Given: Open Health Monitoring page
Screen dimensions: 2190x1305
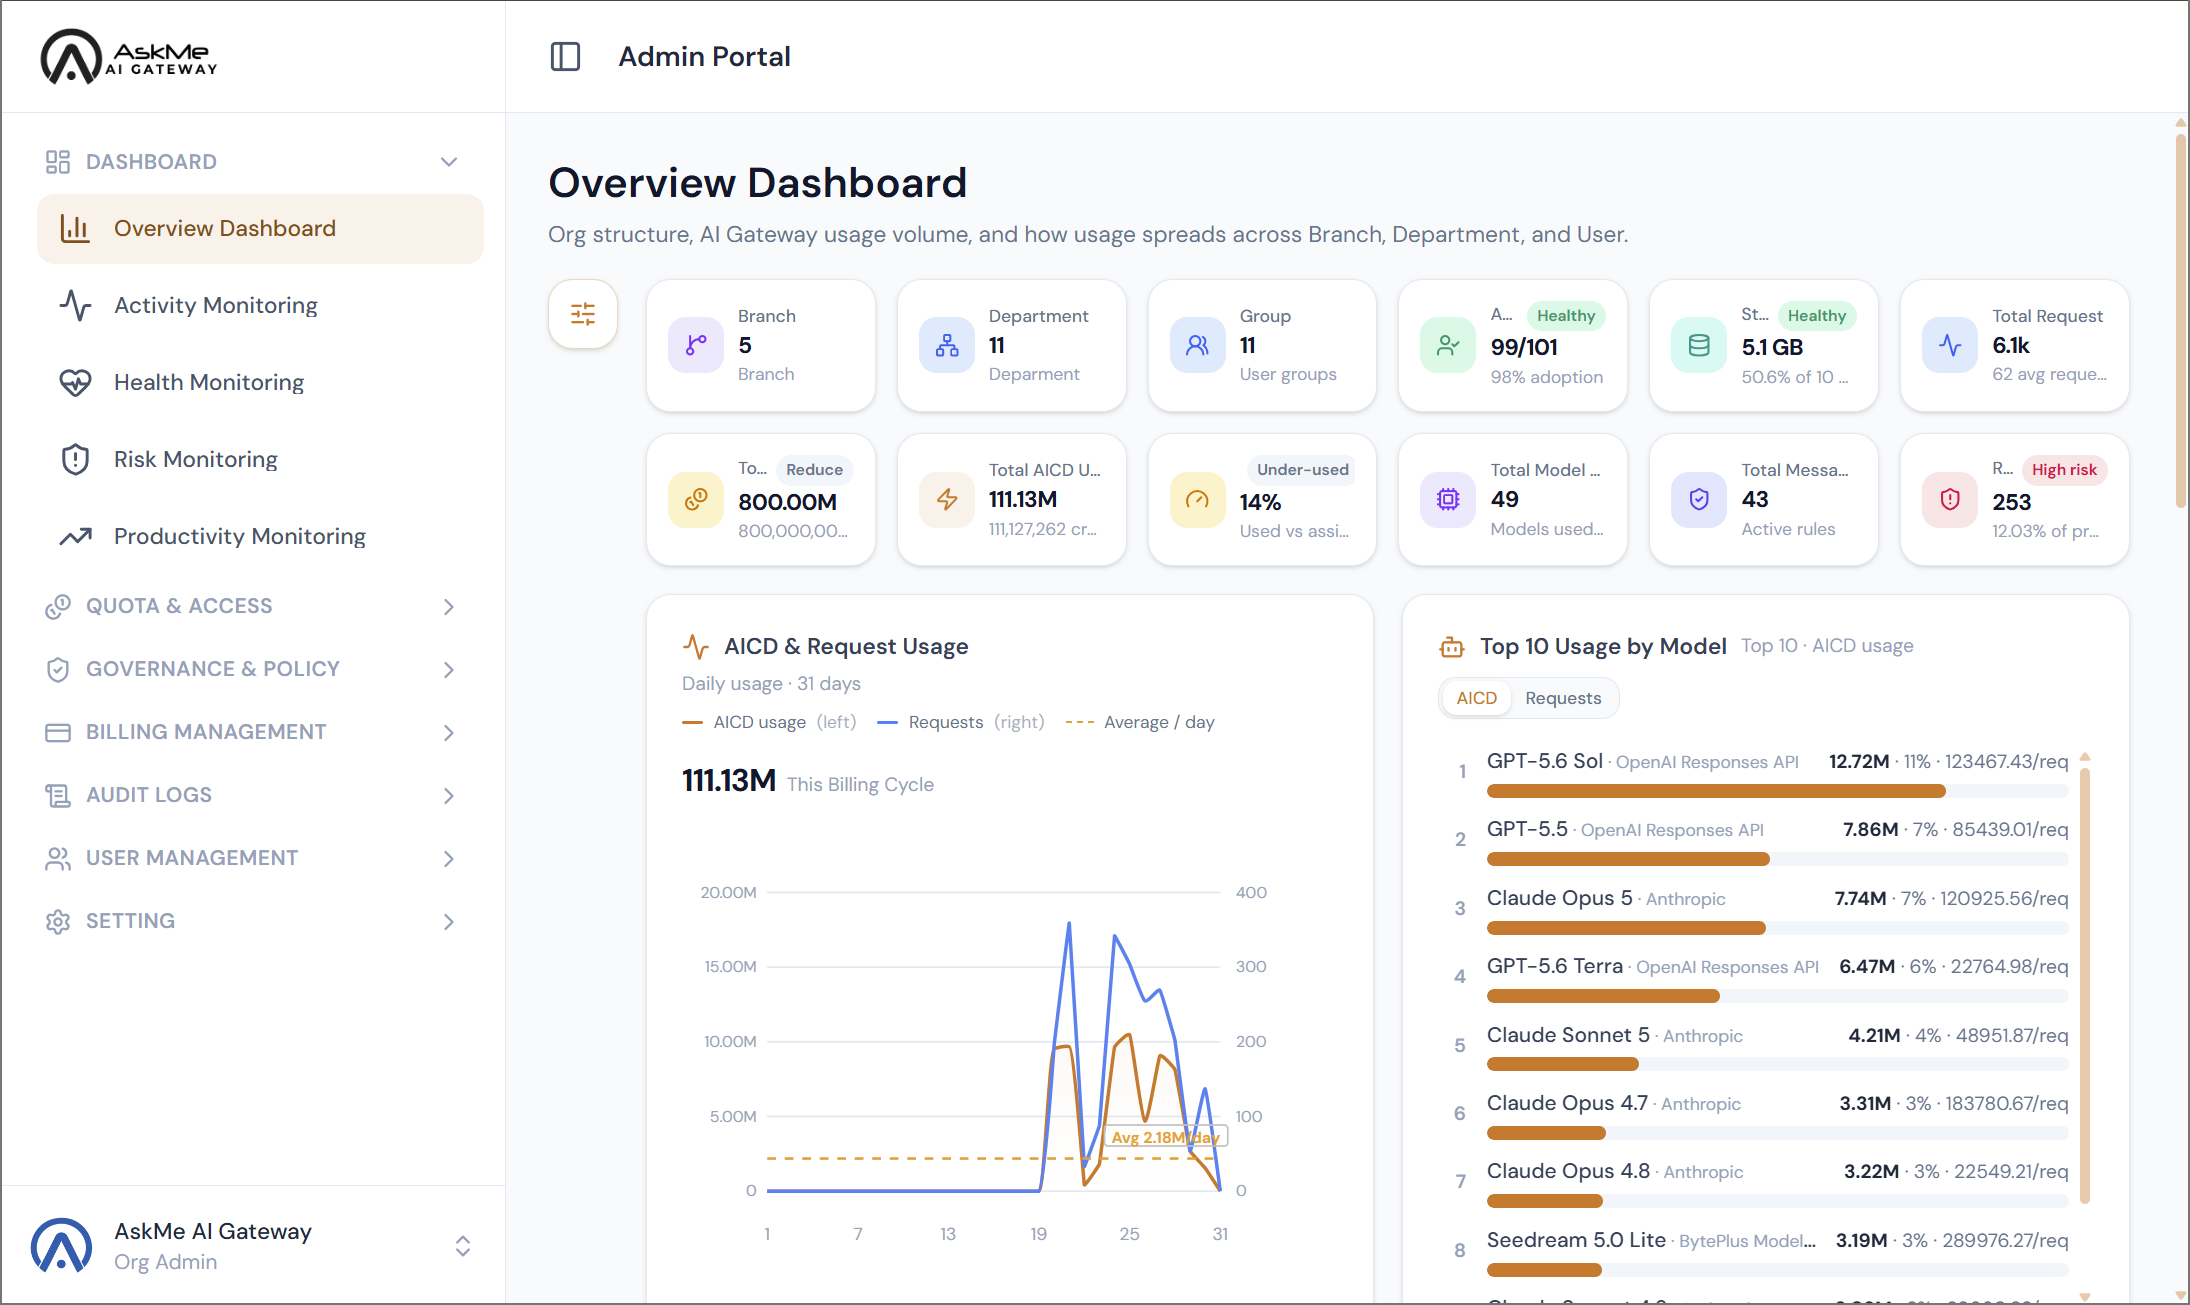Looking at the screenshot, I should [260, 382].
